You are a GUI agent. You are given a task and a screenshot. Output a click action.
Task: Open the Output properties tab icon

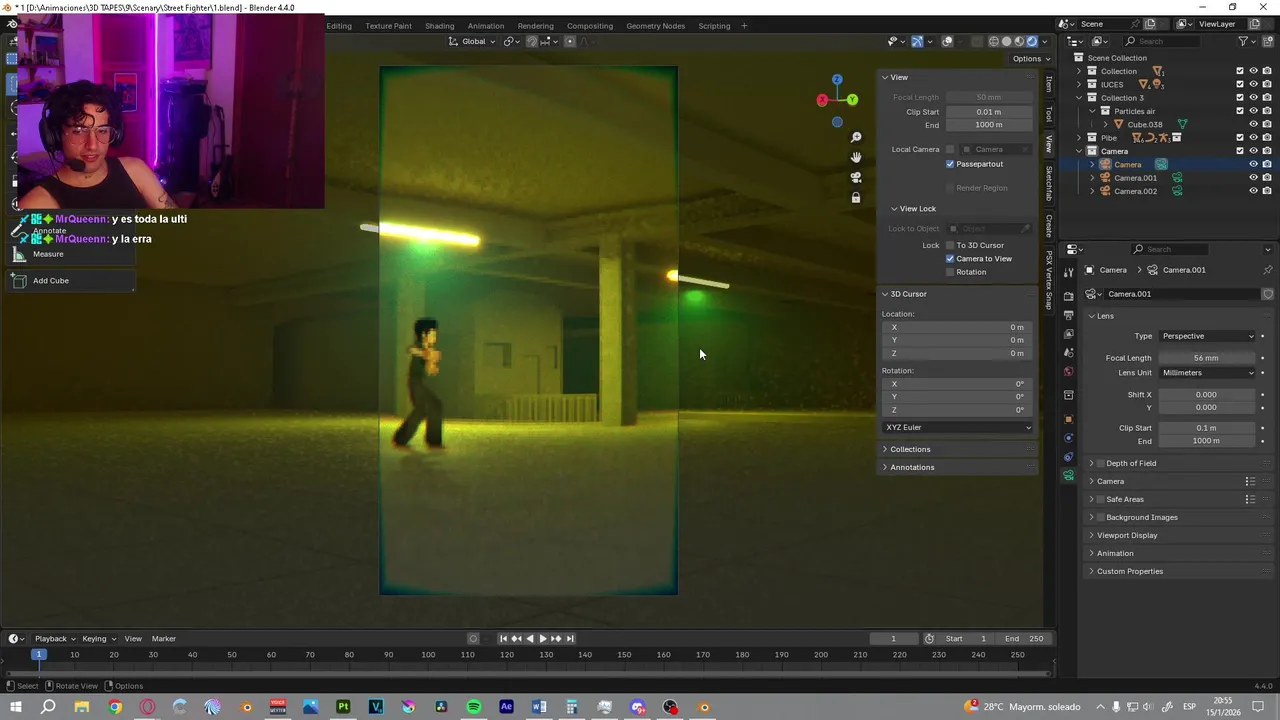[1068, 315]
